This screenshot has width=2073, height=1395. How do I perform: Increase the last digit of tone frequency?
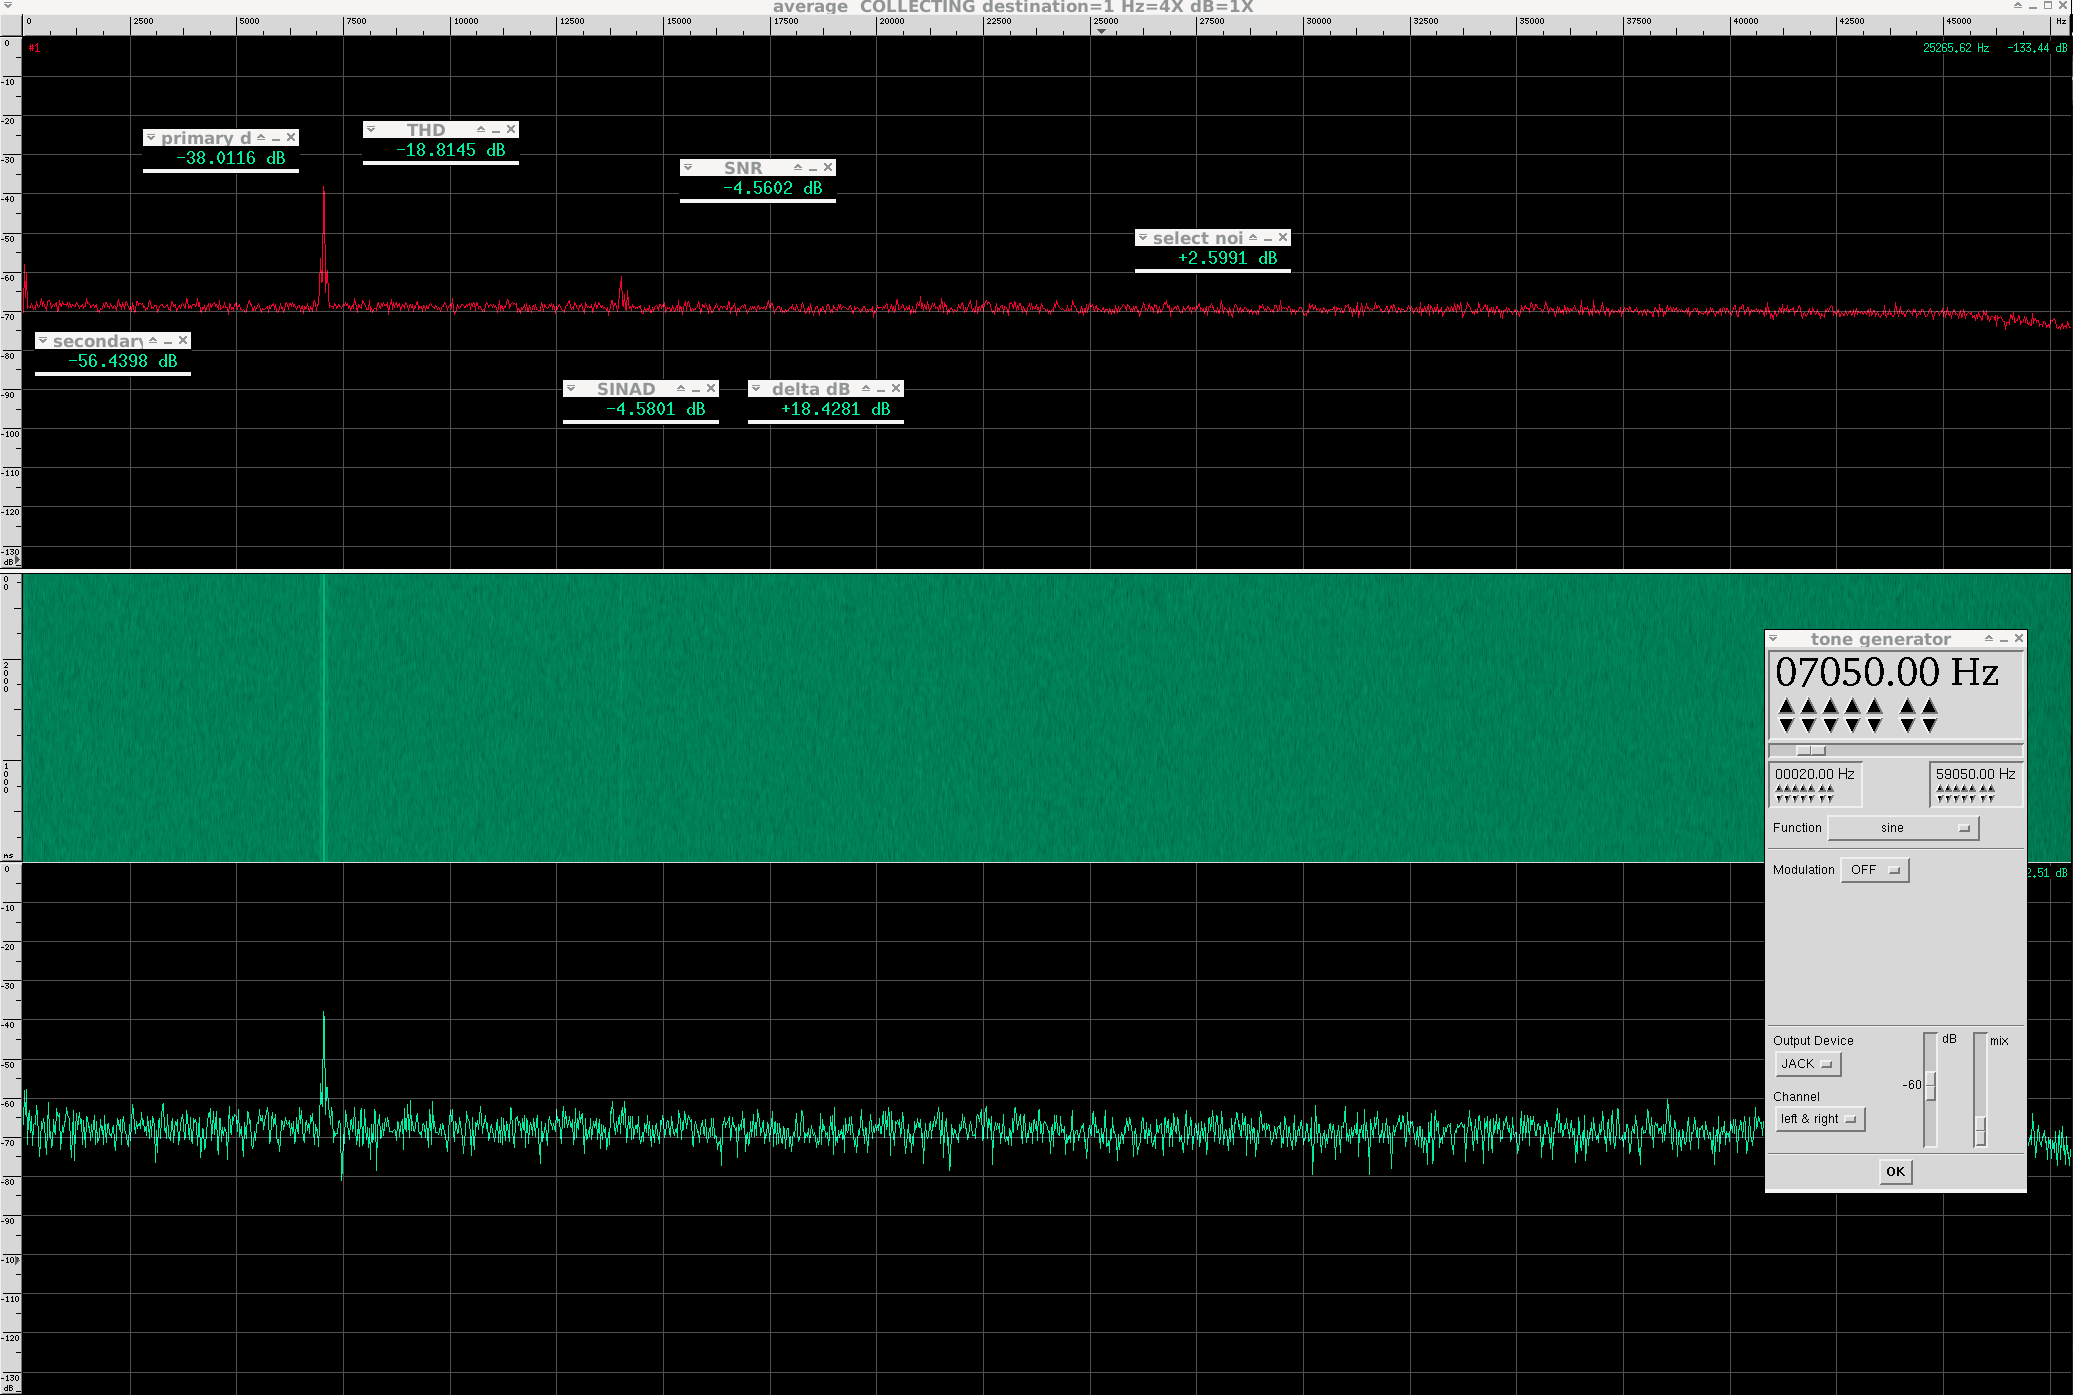(1930, 706)
